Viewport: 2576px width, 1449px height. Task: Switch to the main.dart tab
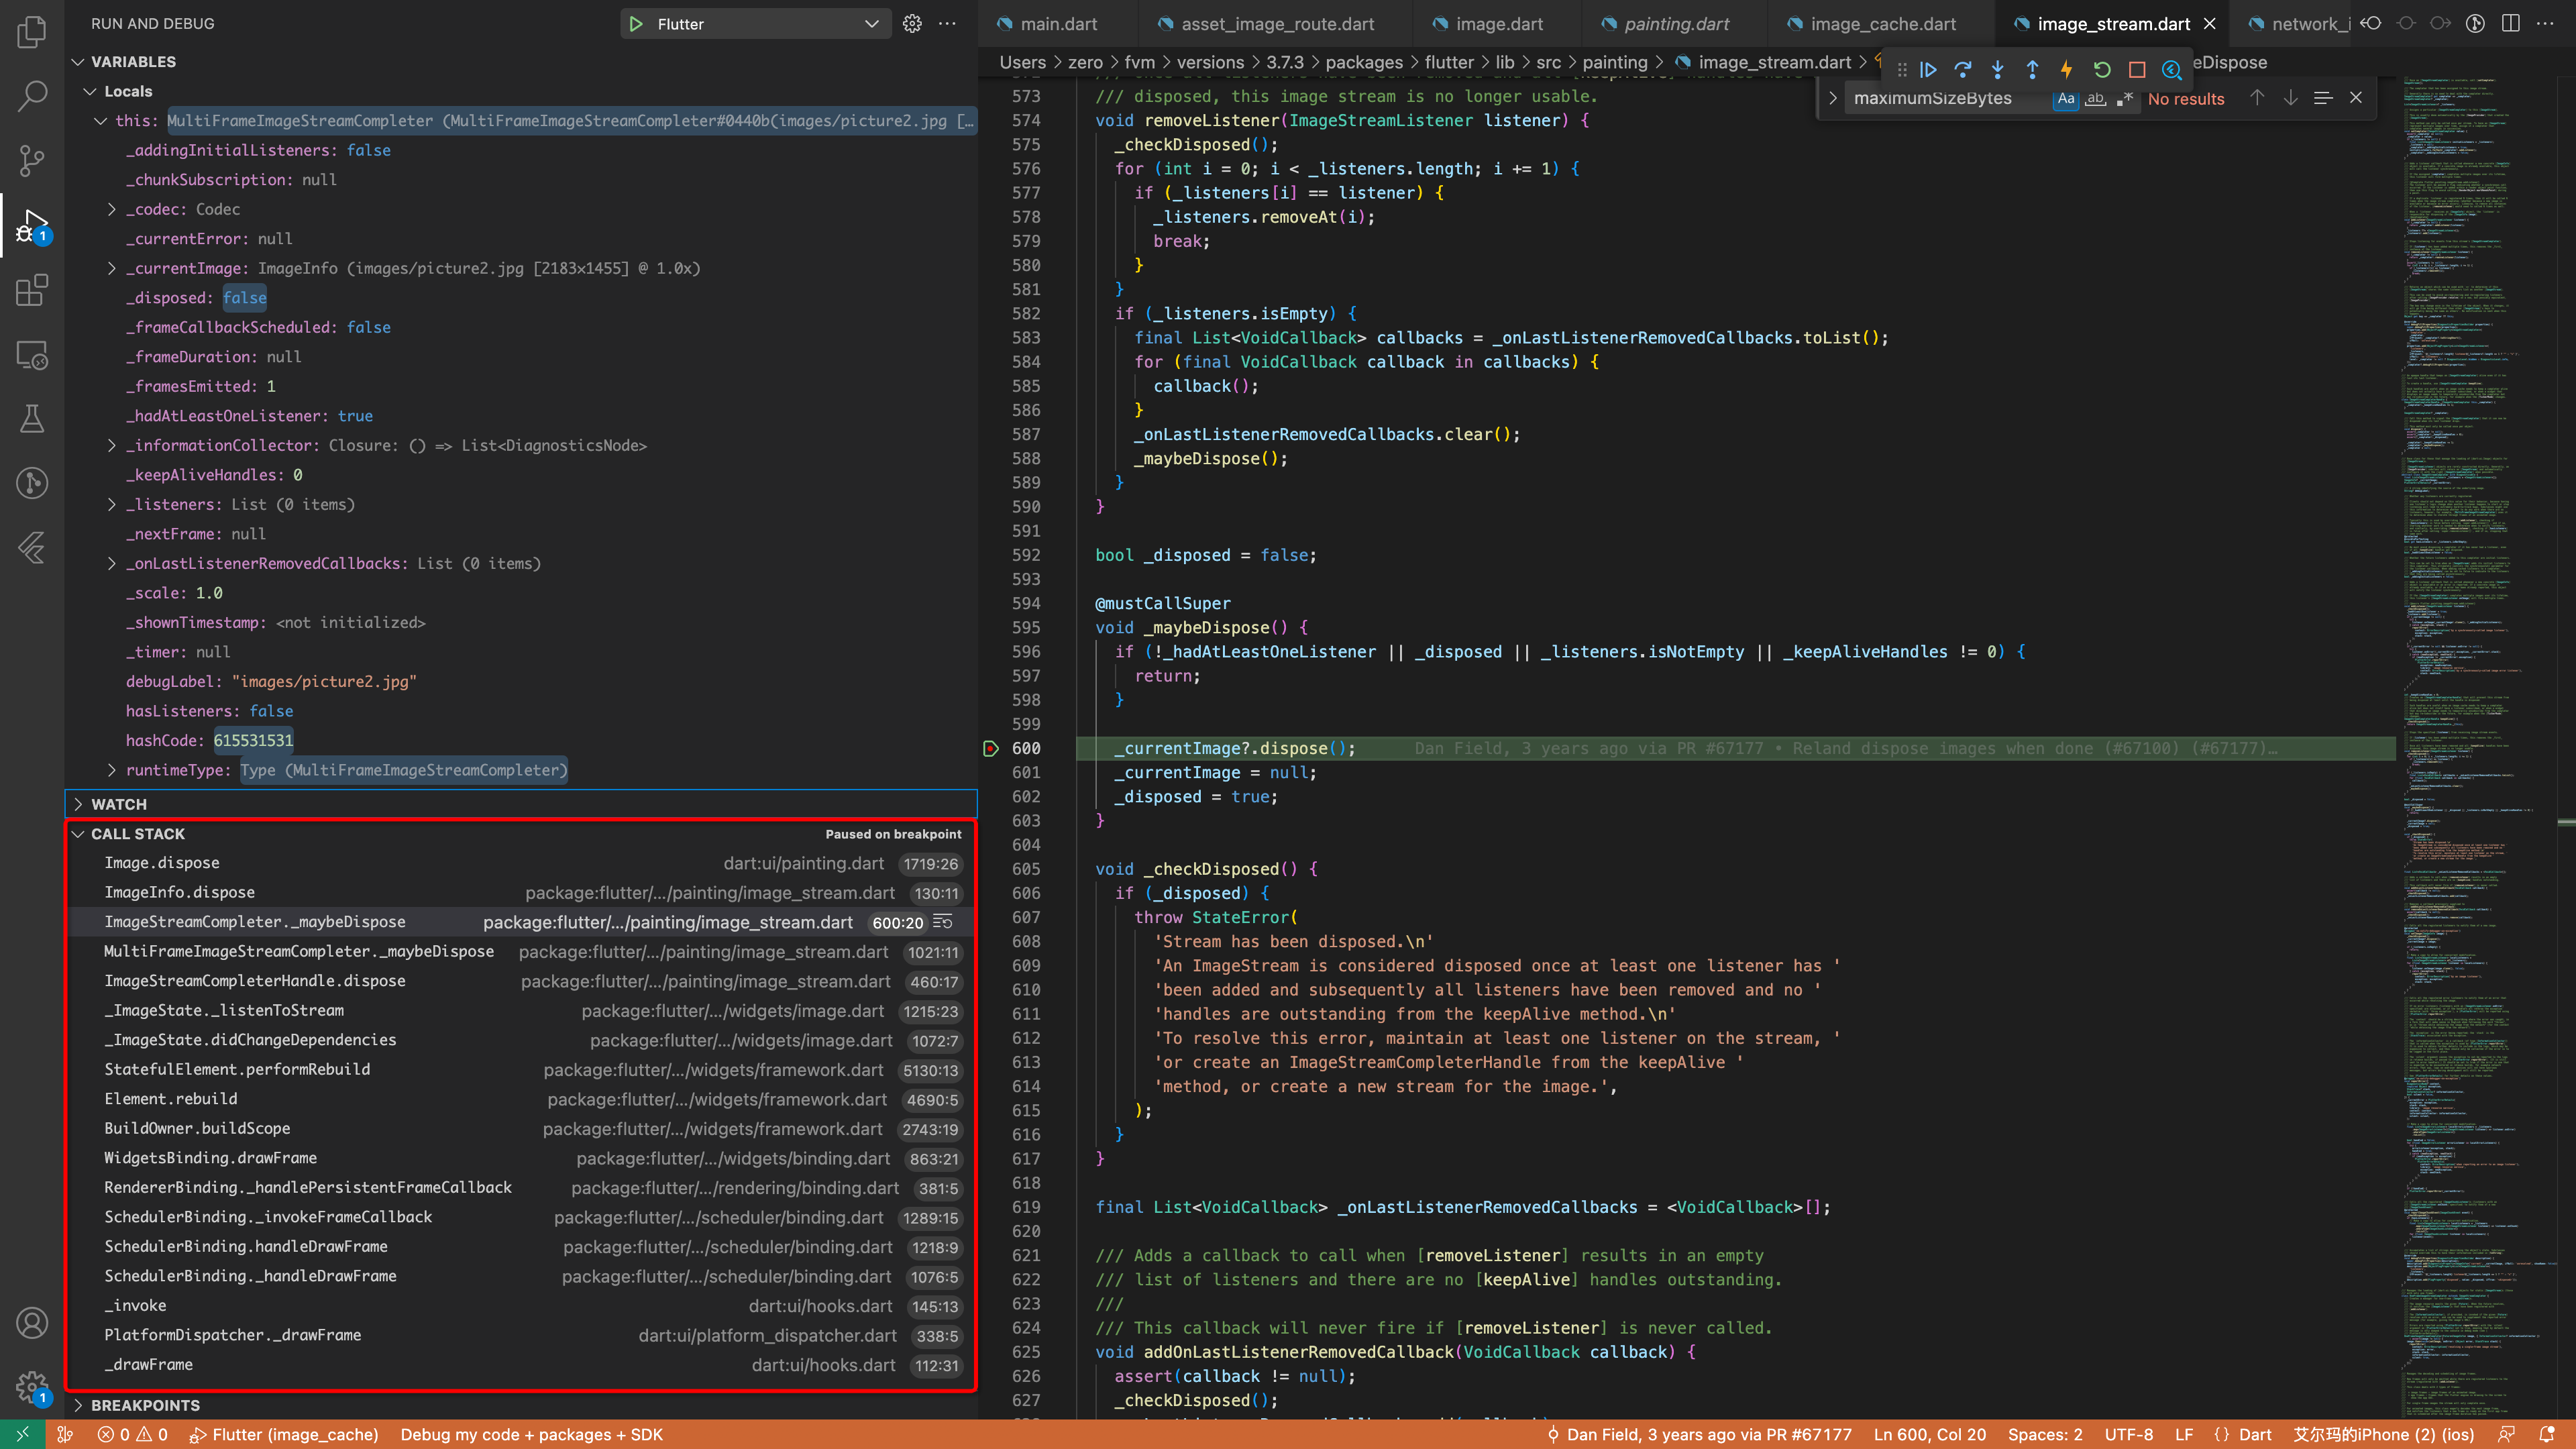1058,24
